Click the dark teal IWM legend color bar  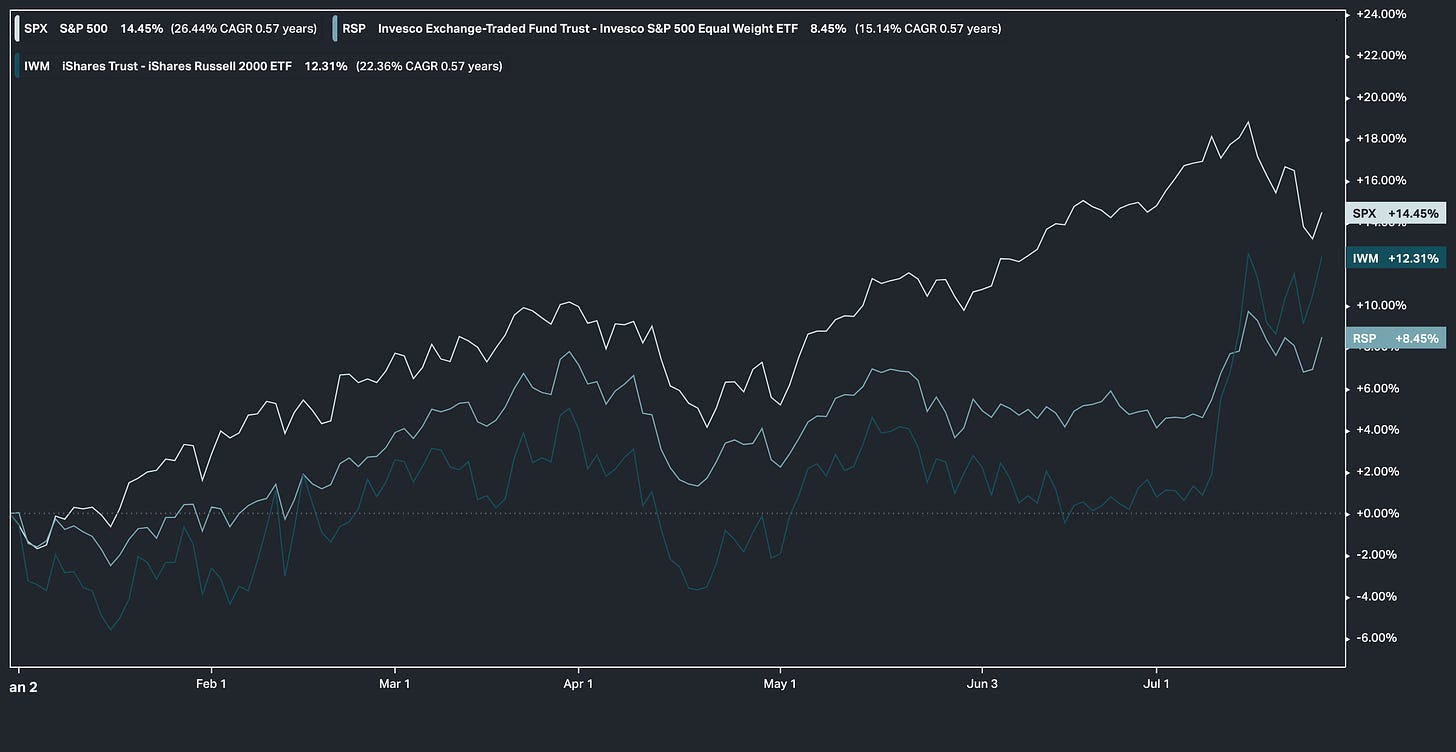(x=17, y=66)
